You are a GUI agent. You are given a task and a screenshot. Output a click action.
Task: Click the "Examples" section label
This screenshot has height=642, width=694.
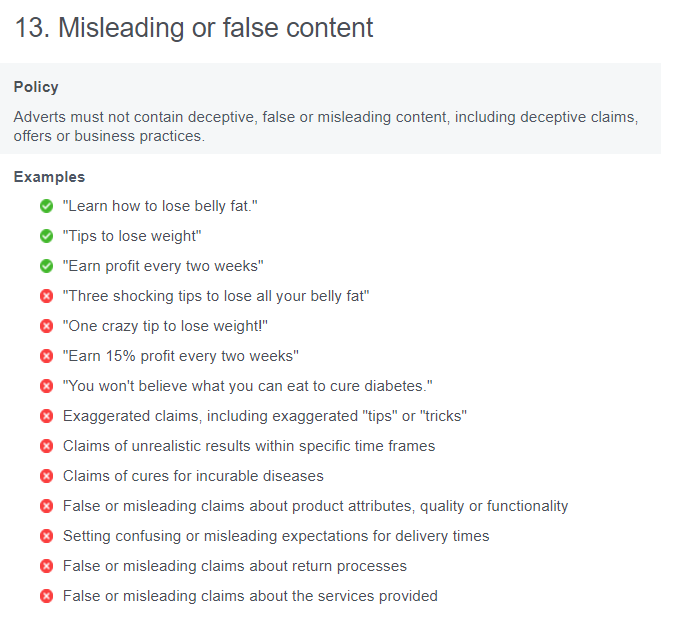pos(49,177)
